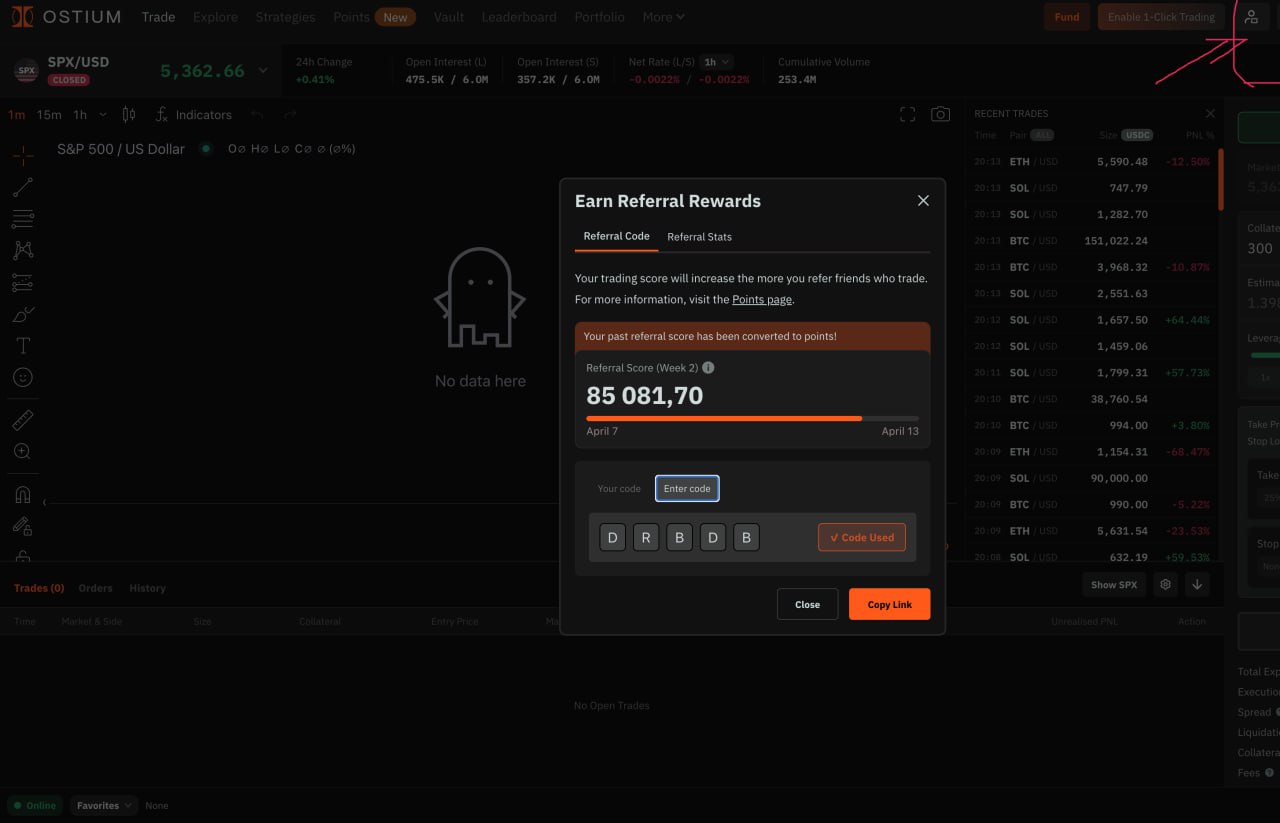
Task: Open the long position forecasting tool
Action: (23, 283)
